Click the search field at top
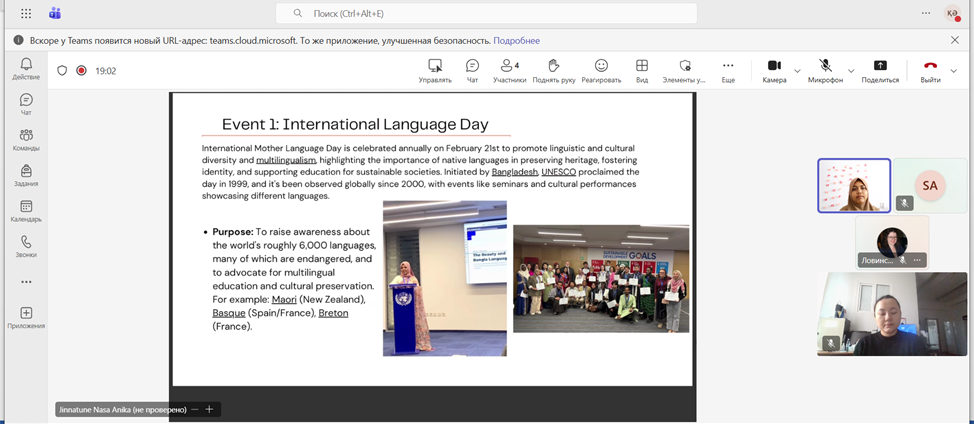This screenshot has height=424, width=974. 486,13
